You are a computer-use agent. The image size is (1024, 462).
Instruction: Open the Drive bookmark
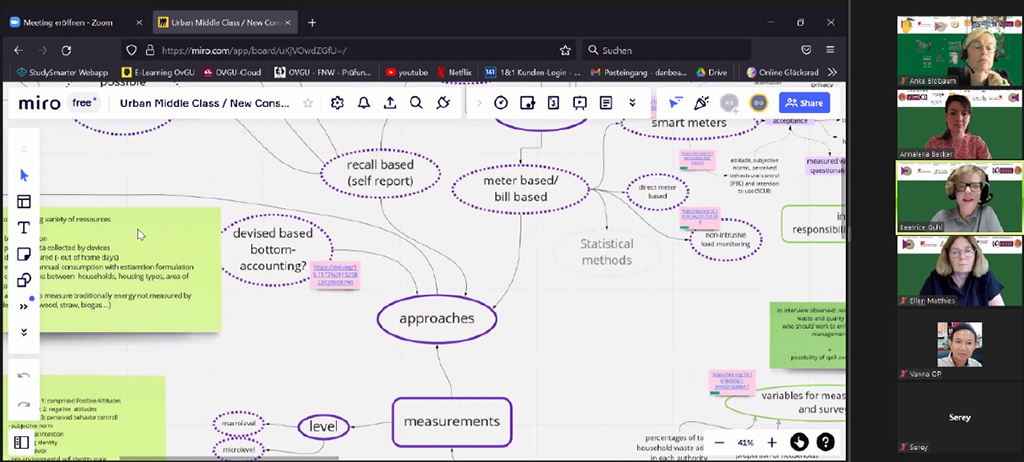711,73
